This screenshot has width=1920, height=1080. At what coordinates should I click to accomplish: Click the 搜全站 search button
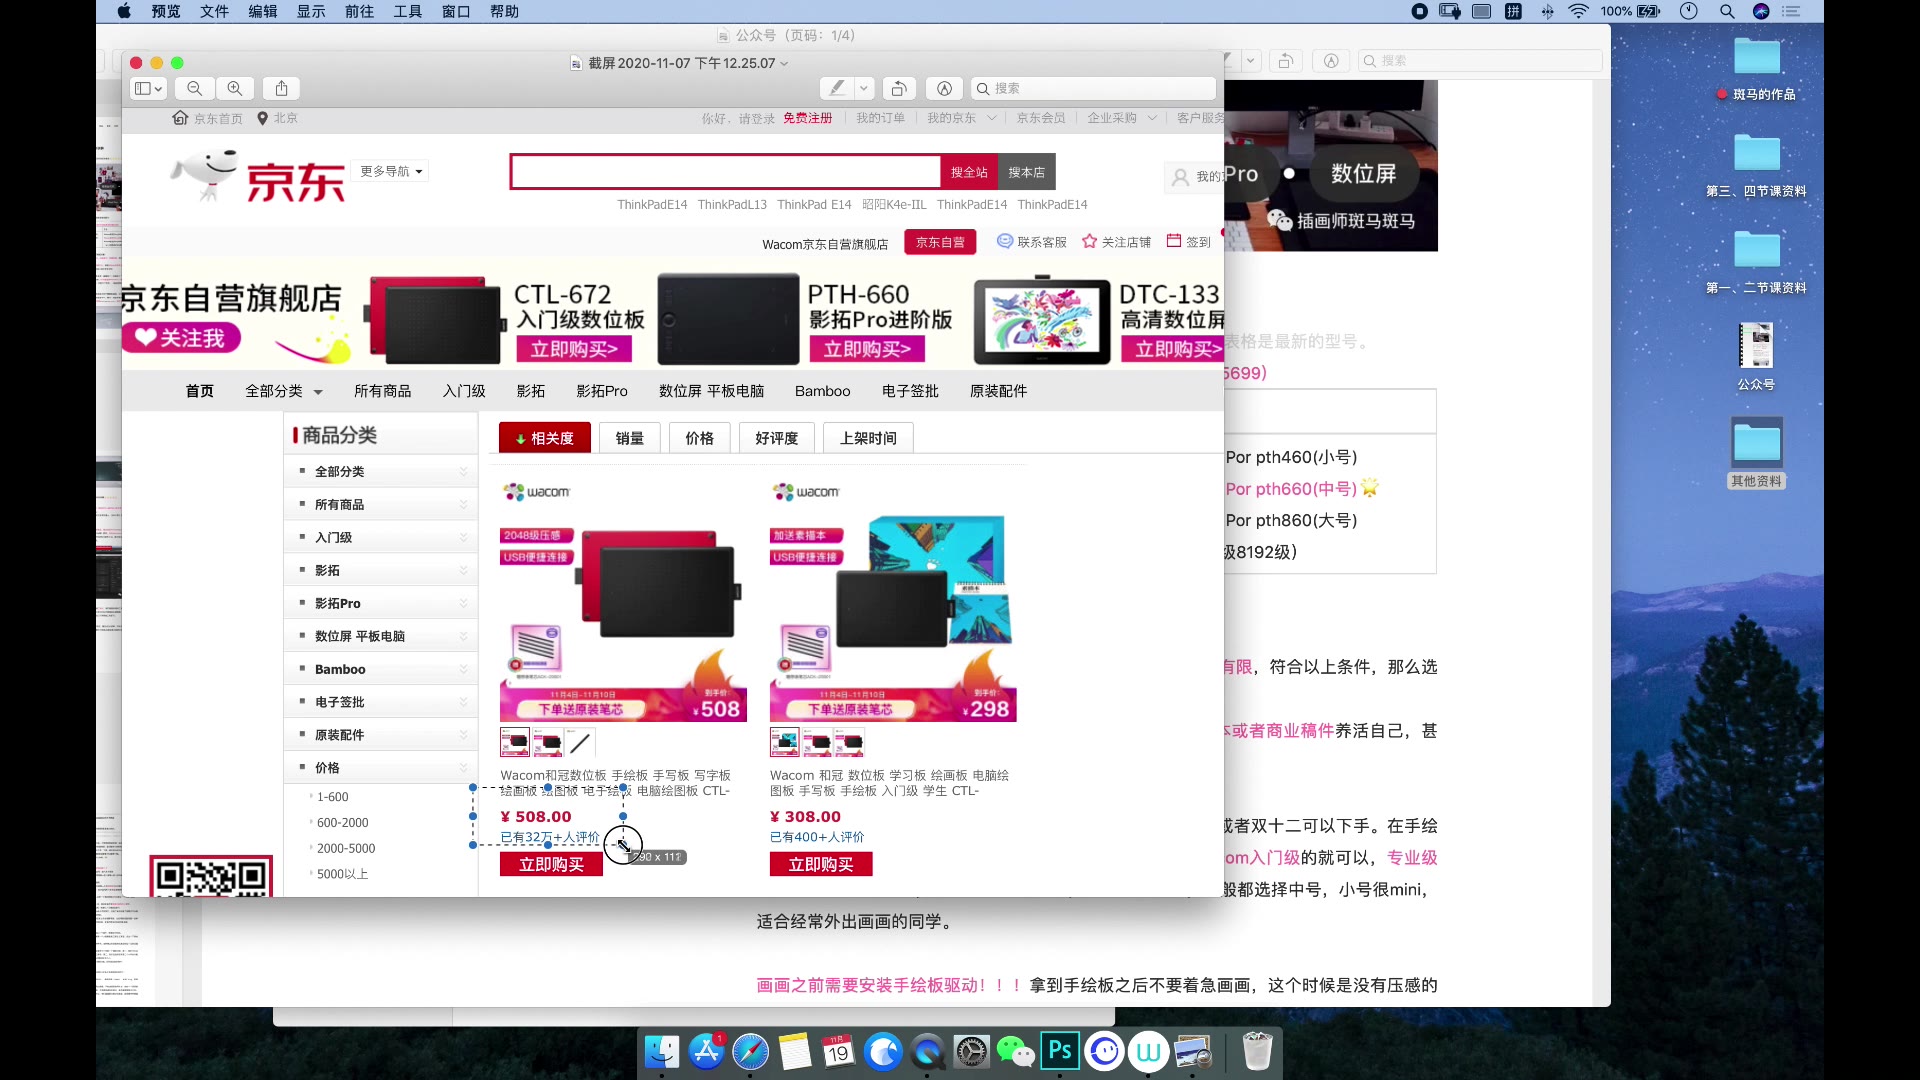click(x=969, y=172)
